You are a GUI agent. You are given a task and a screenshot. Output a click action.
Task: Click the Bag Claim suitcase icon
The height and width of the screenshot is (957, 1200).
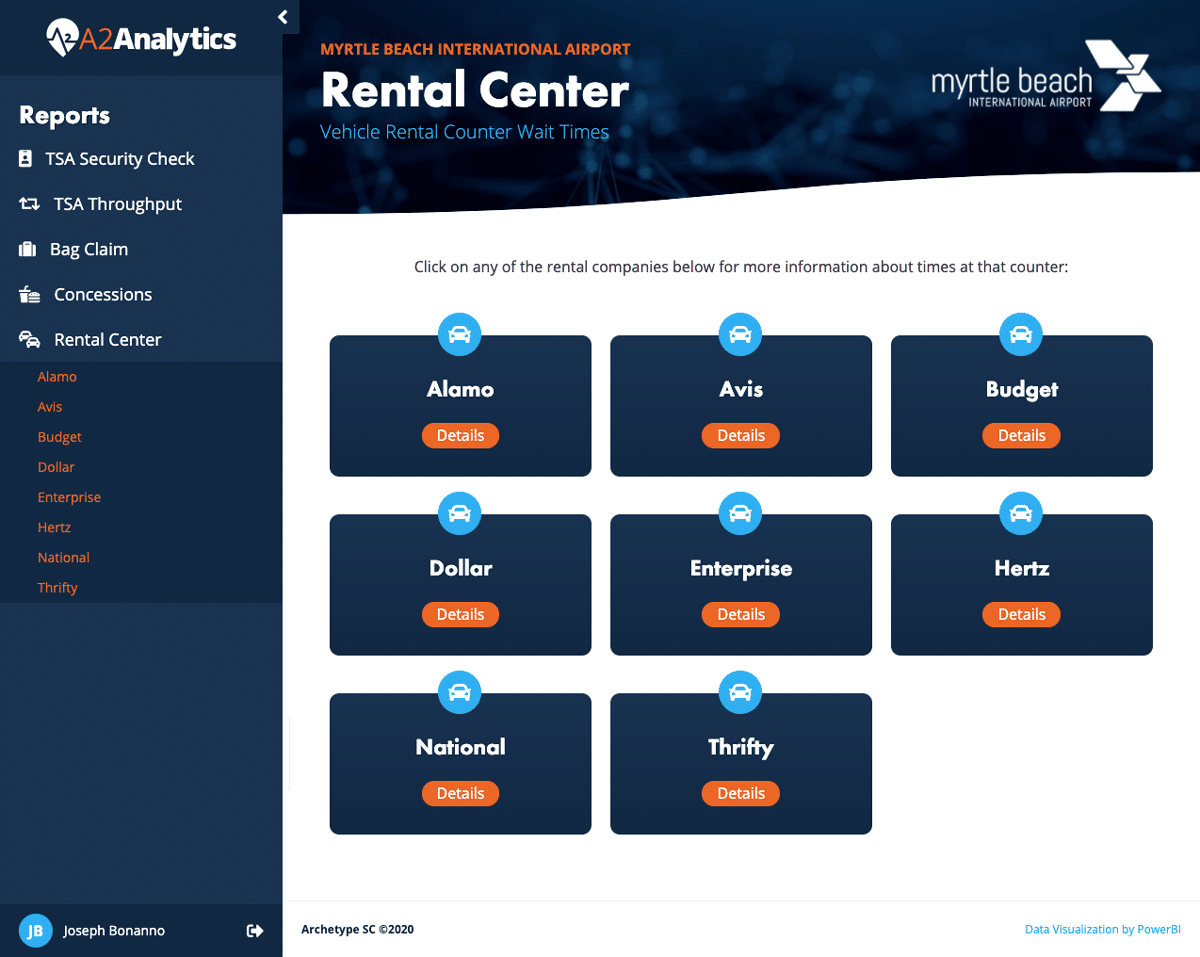[28, 249]
